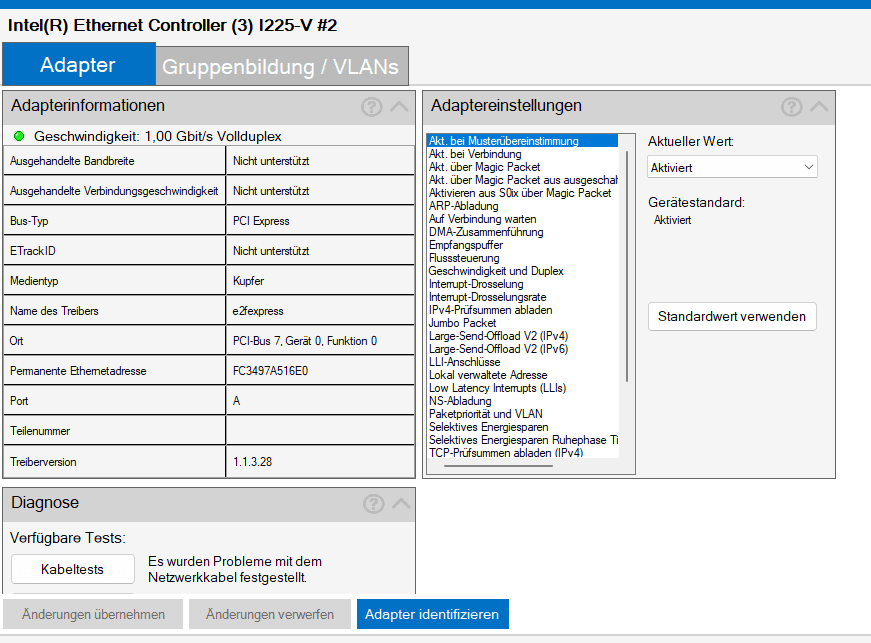871x643 pixels.
Task: Click the Teilenummer row label
Action: coord(40,431)
